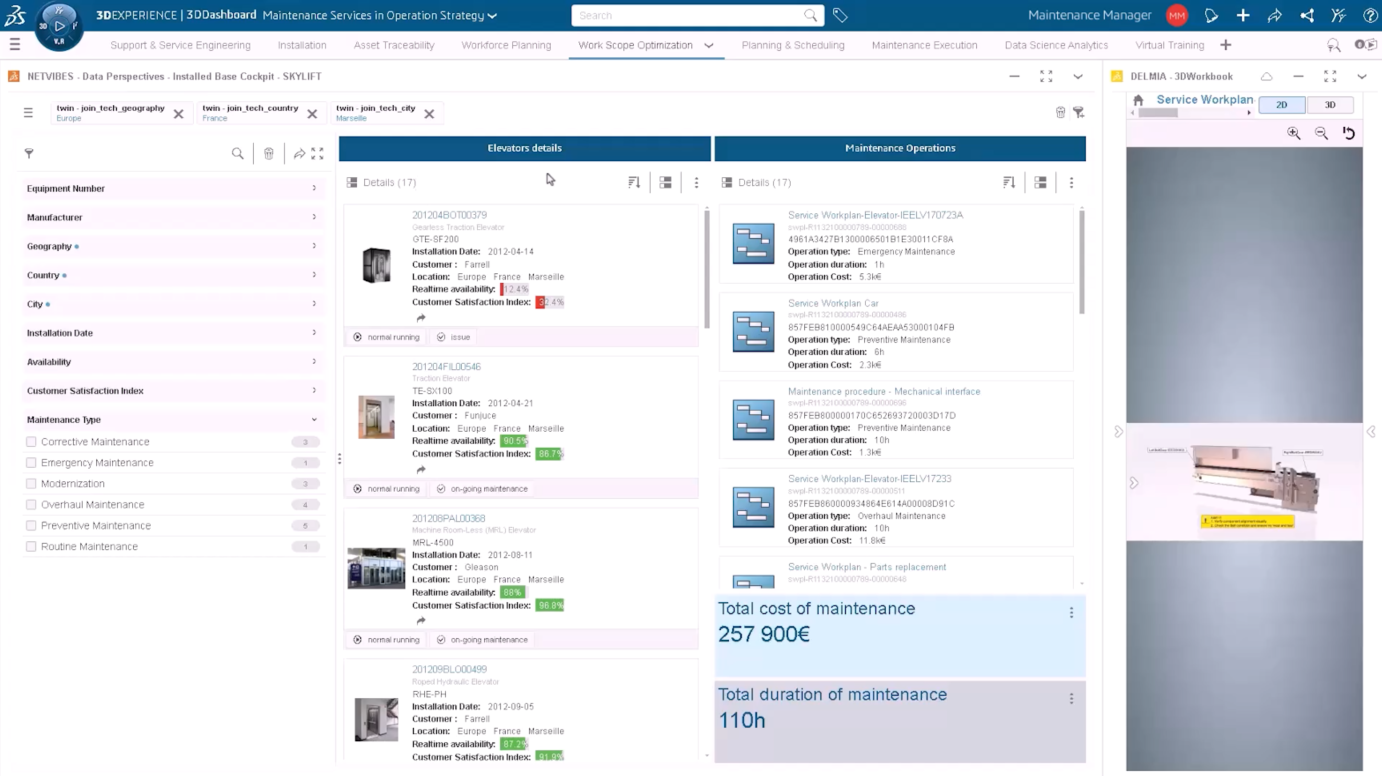Check the Corrective Maintenance checkbox
The width and height of the screenshot is (1382, 776).
pos(31,442)
